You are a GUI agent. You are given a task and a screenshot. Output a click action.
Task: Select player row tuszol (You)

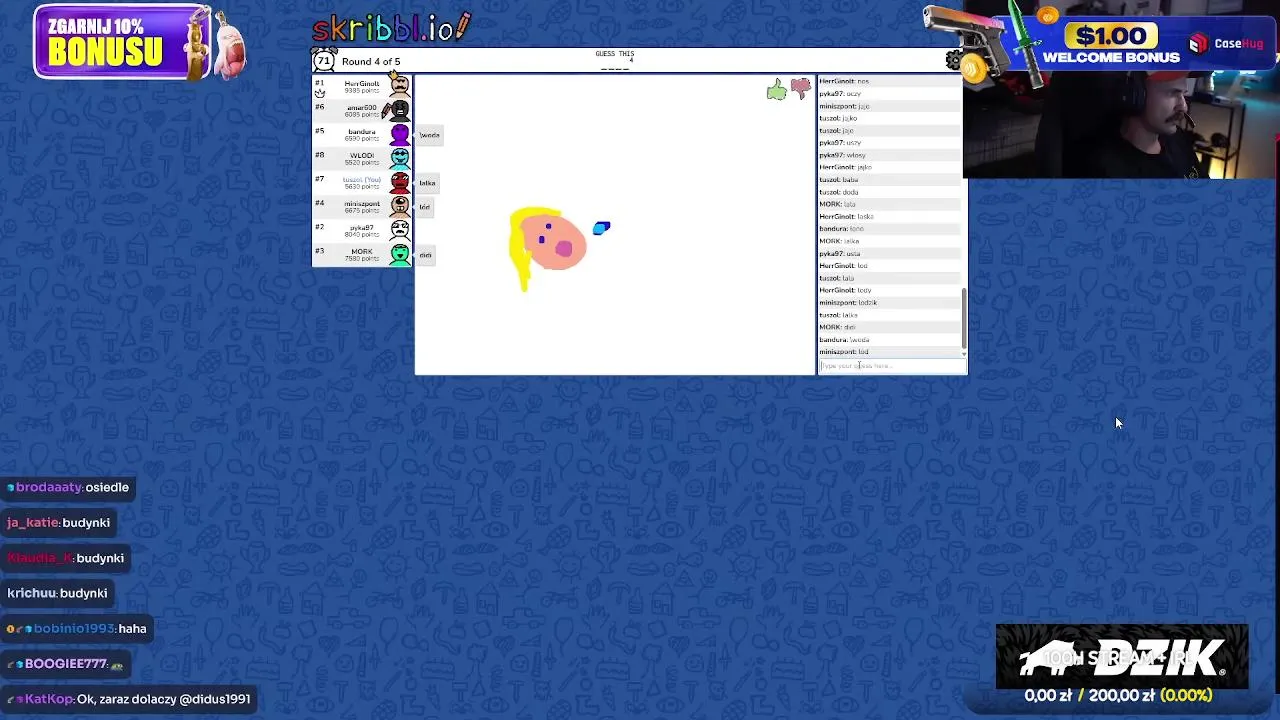(x=362, y=181)
